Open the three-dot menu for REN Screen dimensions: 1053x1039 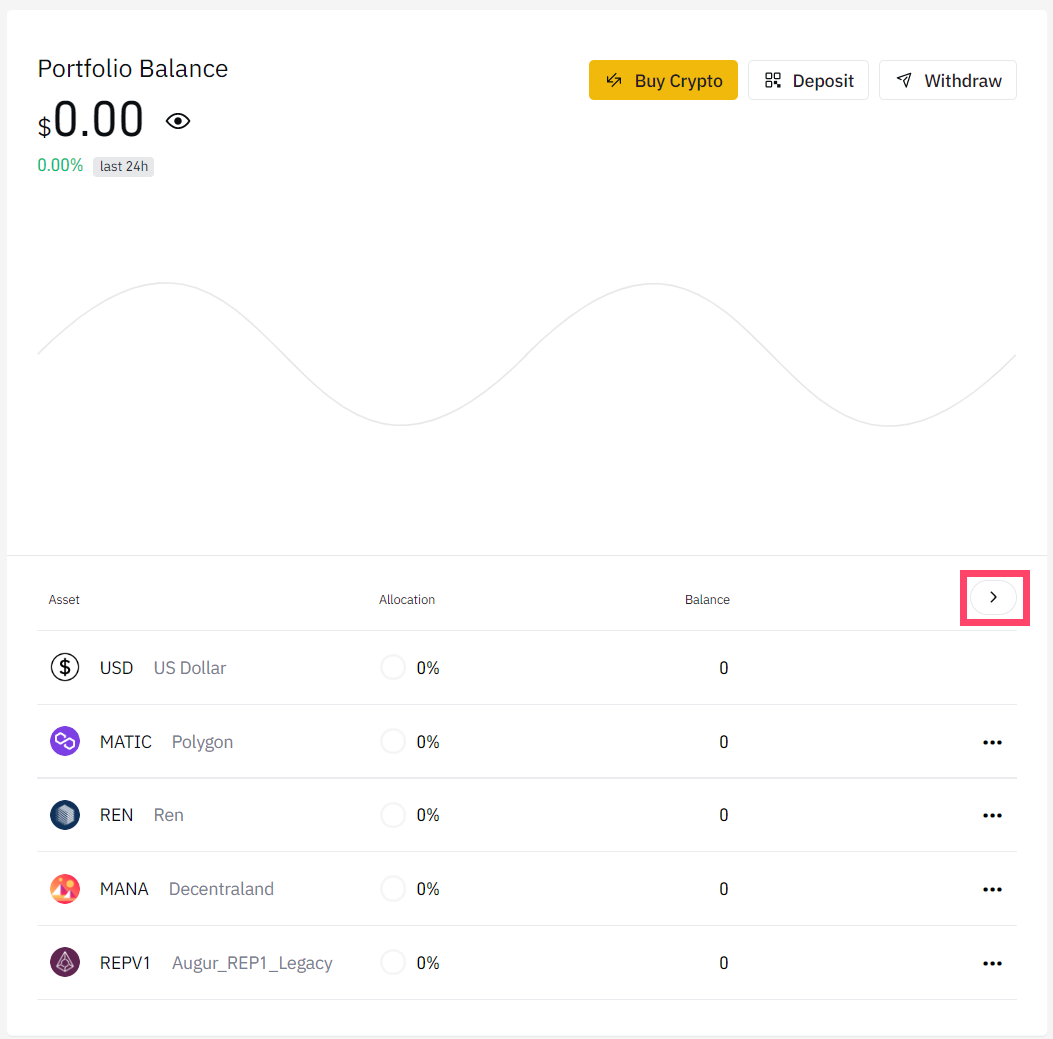point(992,815)
